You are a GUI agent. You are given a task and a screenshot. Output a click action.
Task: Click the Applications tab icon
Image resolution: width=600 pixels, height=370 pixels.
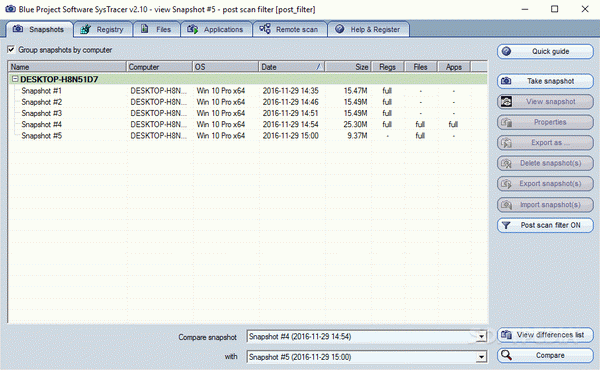pyautogui.click(x=192, y=29)
